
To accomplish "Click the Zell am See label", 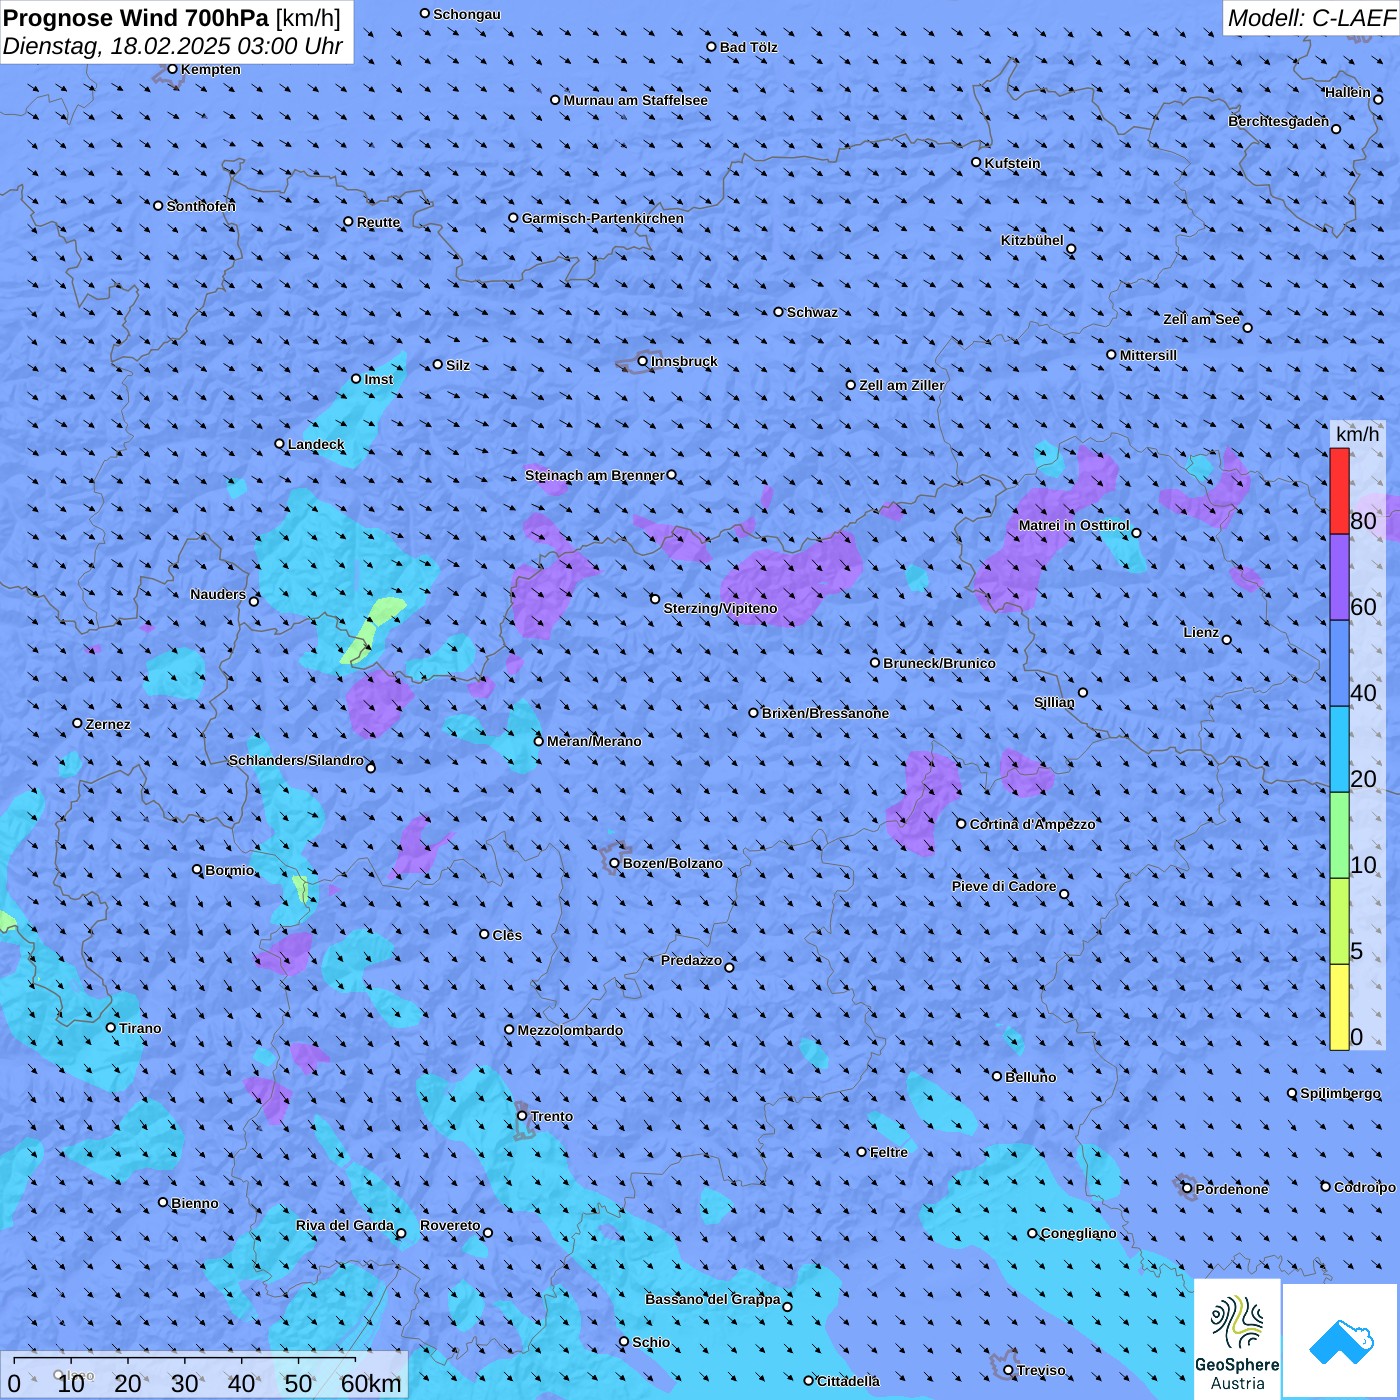I will point(1201,319).
